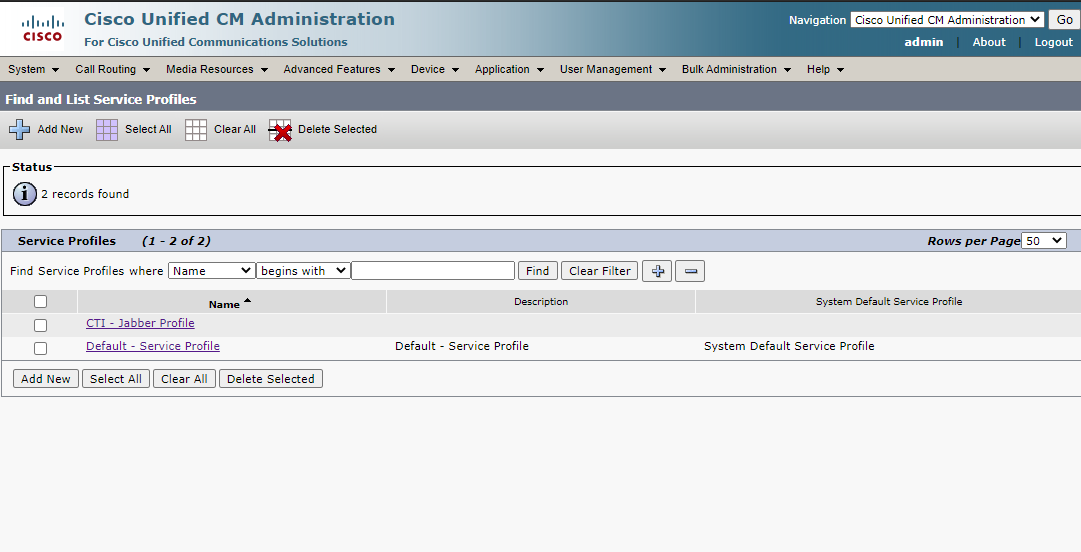Viewport: 1081px width, 552px height.
Task: Open the Rows per Page dropdown
Action: (x=1044, y=241)
